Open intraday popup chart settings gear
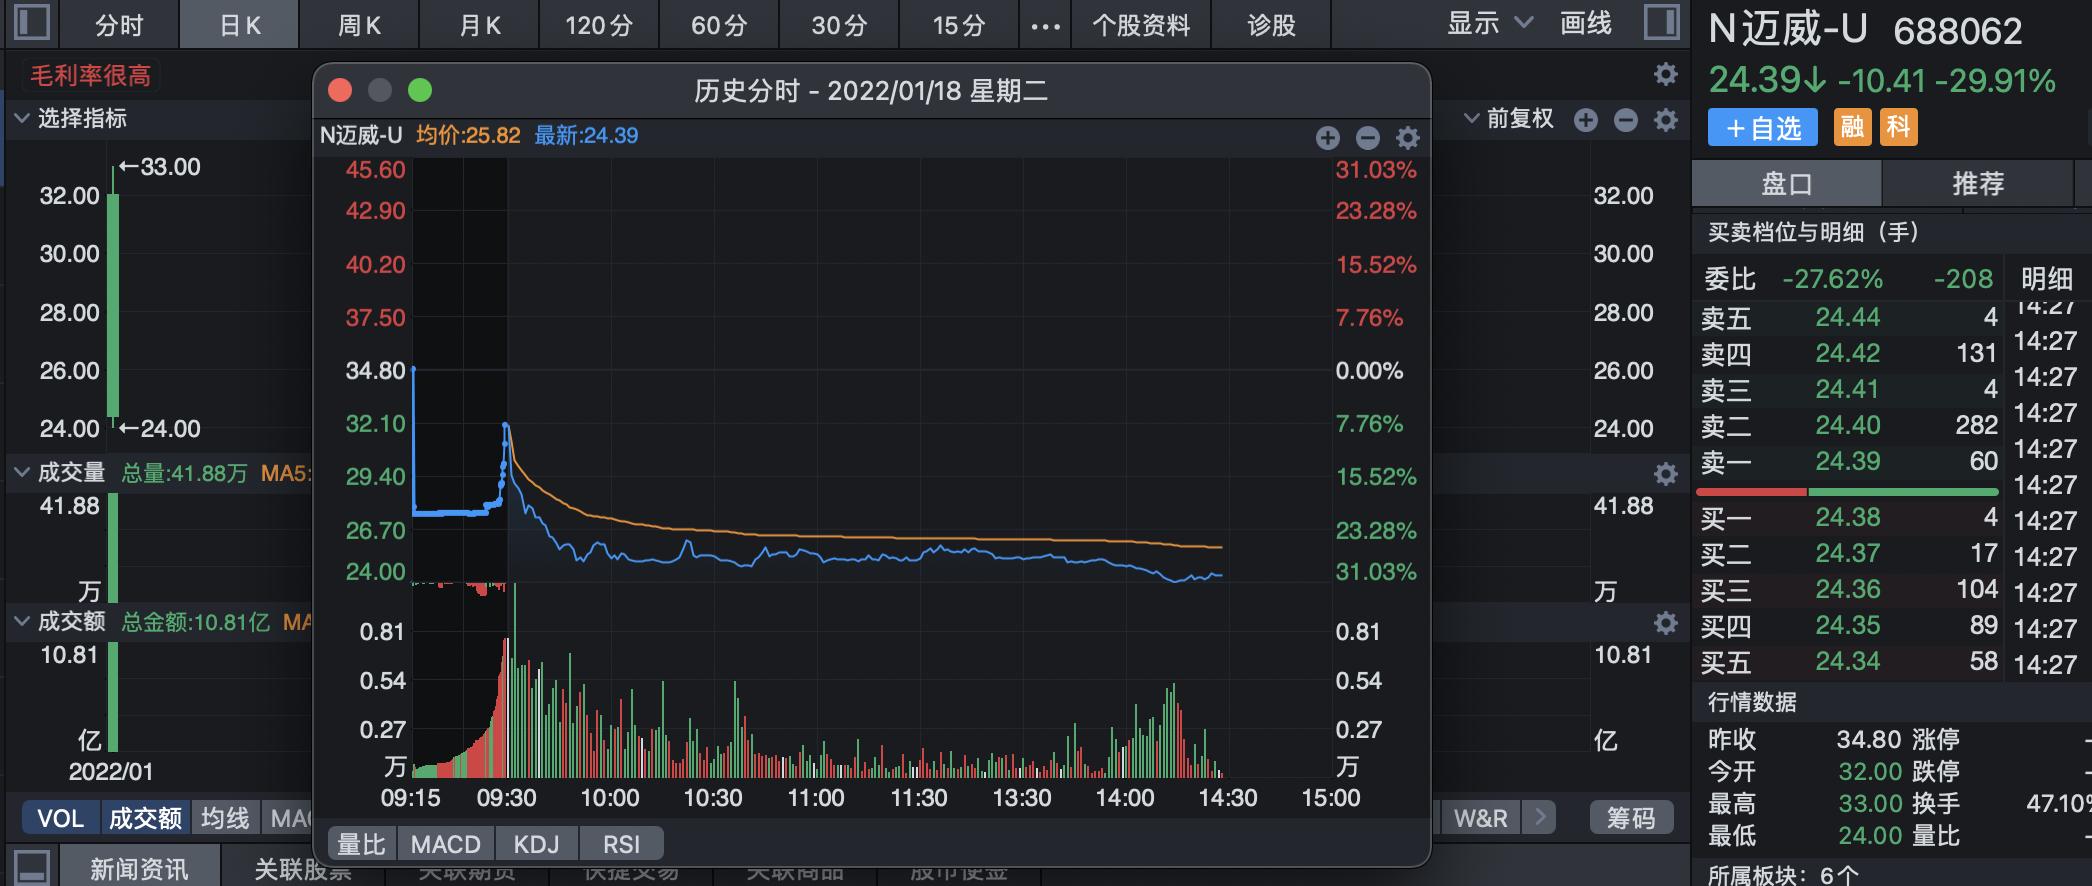Image resolution: width=2092 pixels, height=886 pixels. click(x=1407, y=138)
